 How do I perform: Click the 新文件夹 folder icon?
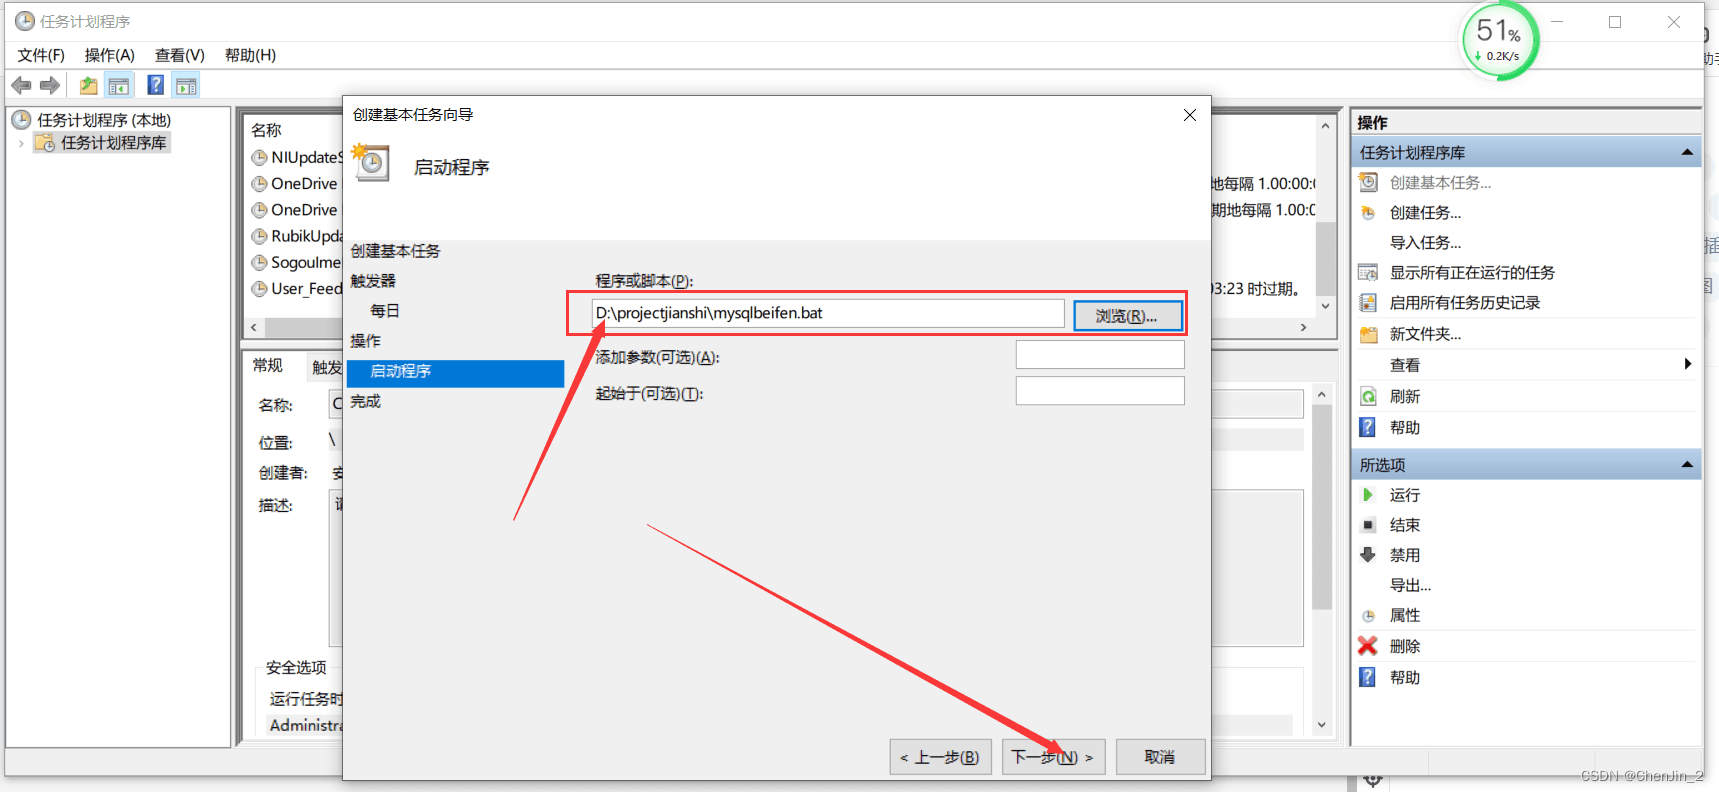coord(1368,334)
